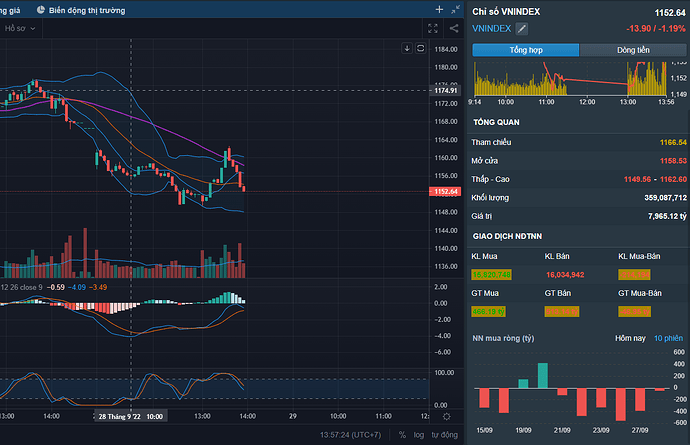Open the UTC+7 timezone menu
Image resolution: width=690 pixels, height=445 pixels.
click(355, 435)
